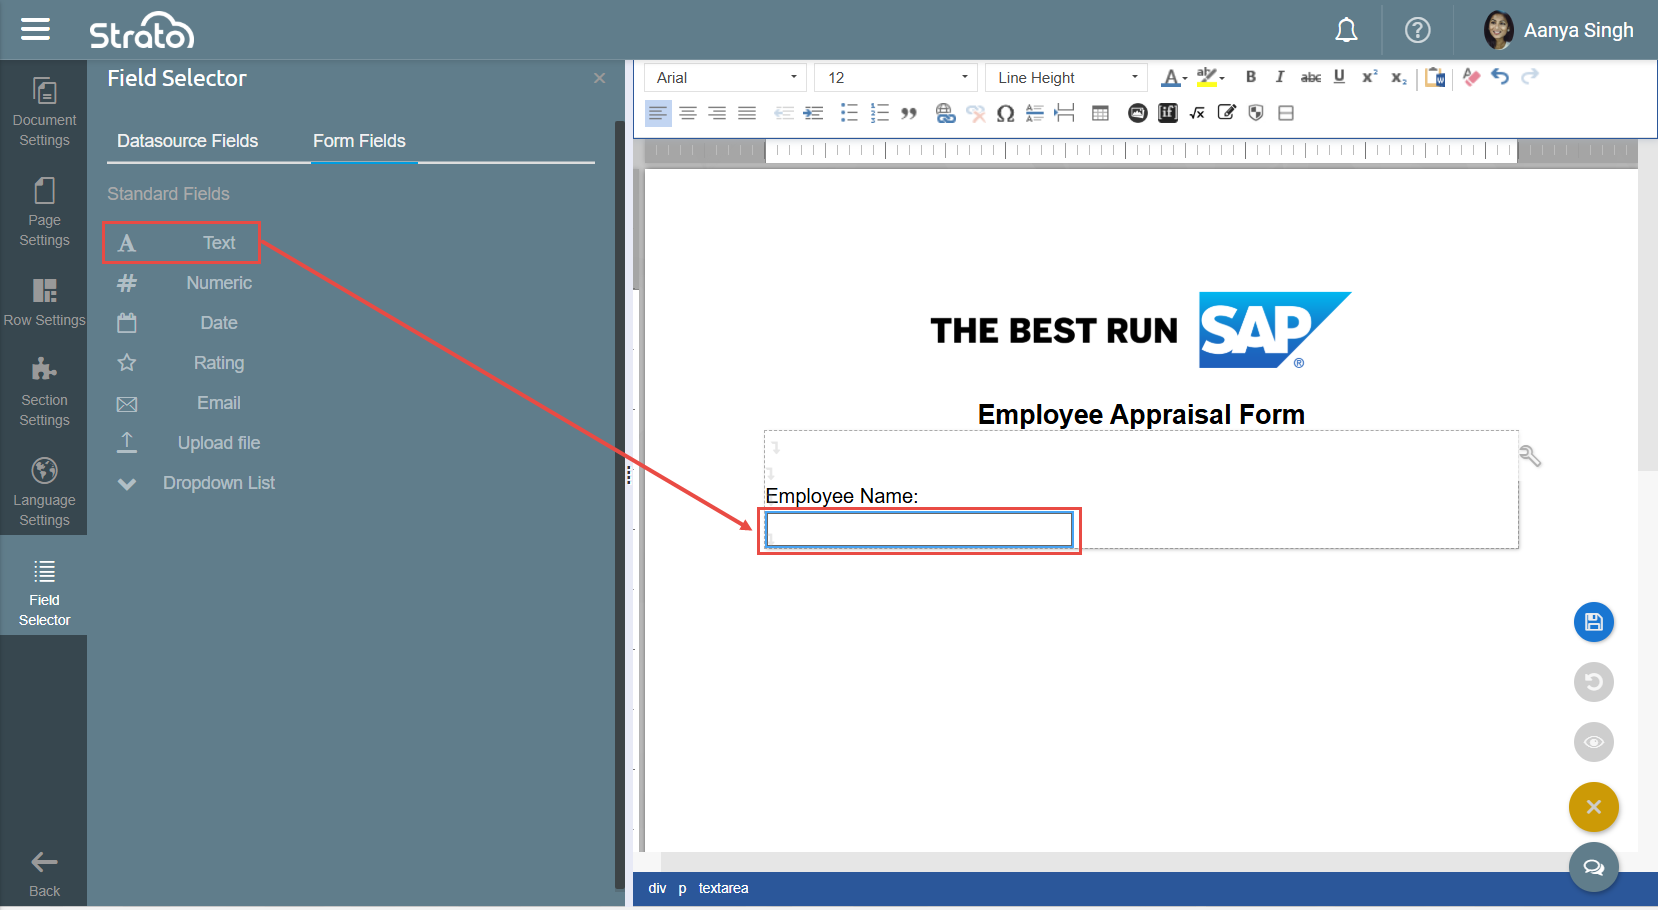1658x910 pixels.
Task: Toggle italic text formatting
Action: click(x=1280, y=77)
